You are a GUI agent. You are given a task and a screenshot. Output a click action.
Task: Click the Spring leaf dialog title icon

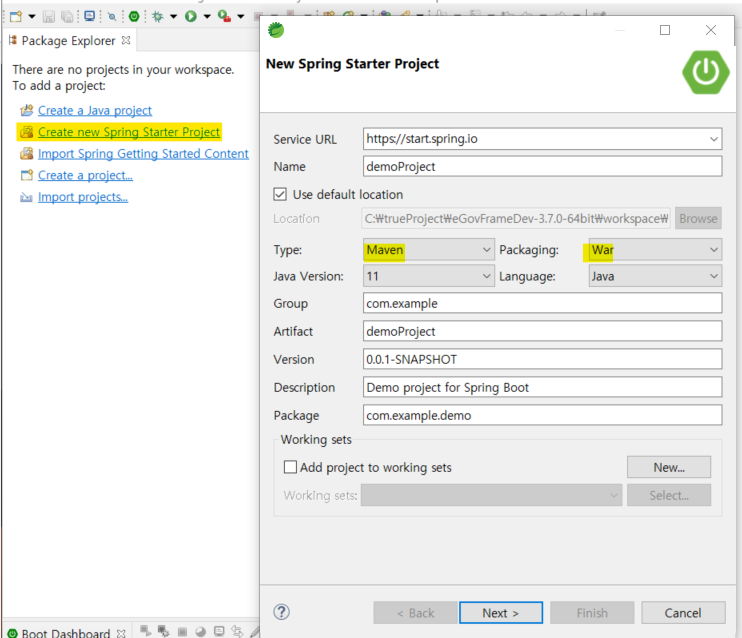click(x=276, y=30)
